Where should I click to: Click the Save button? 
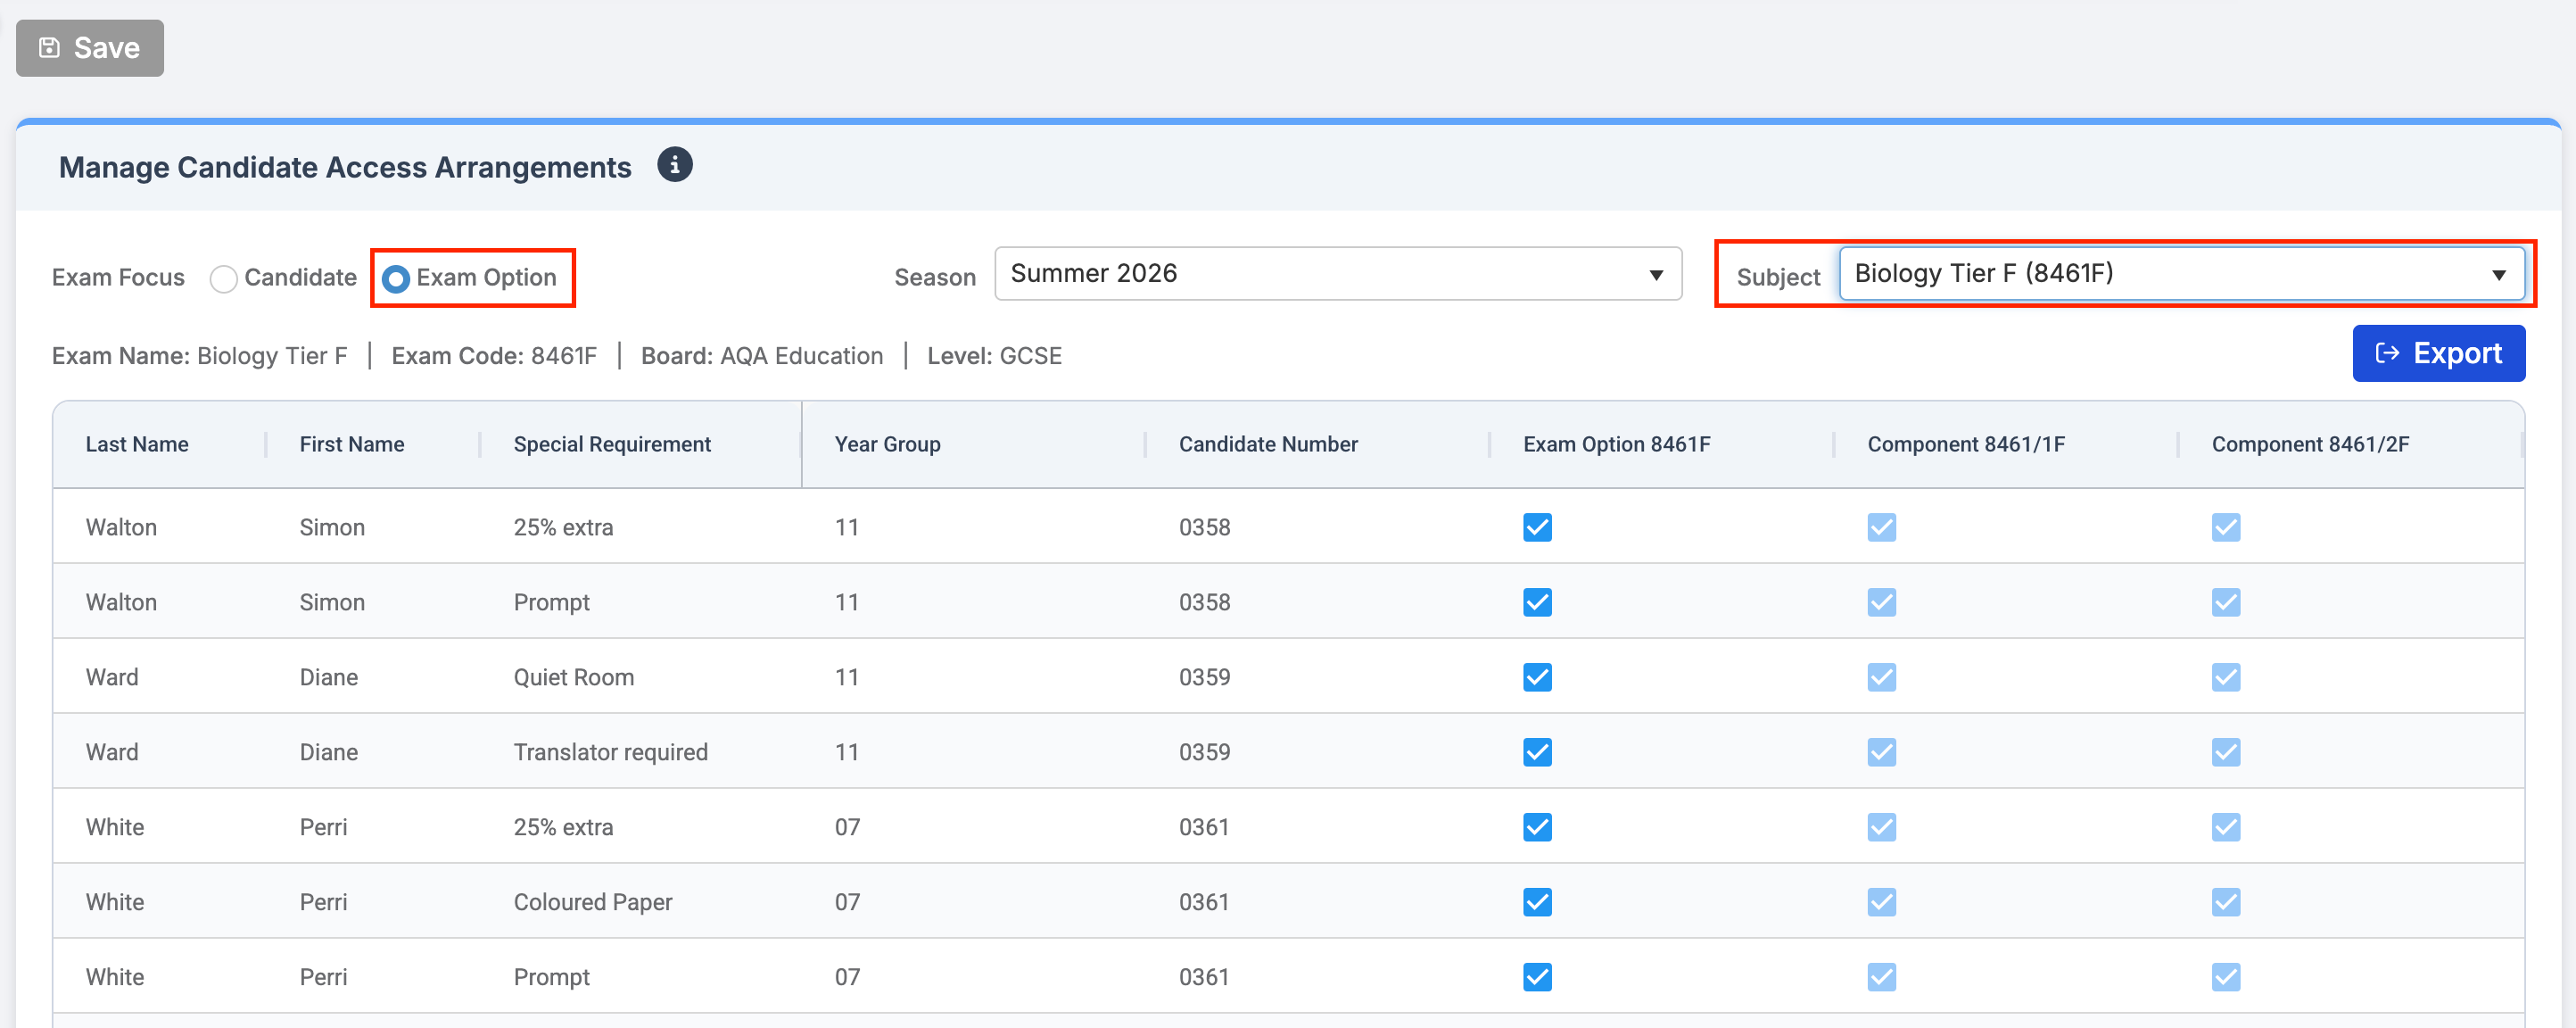(90, 48)
